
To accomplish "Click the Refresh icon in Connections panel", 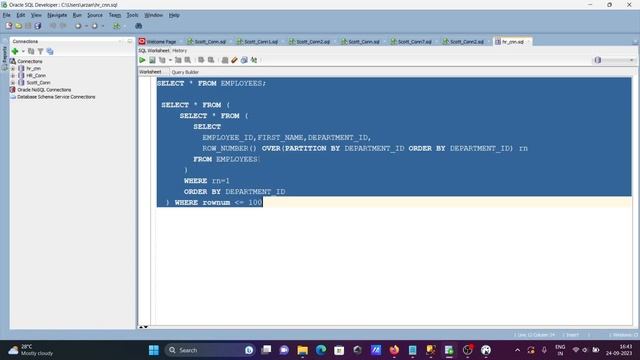I will [31, 51].
